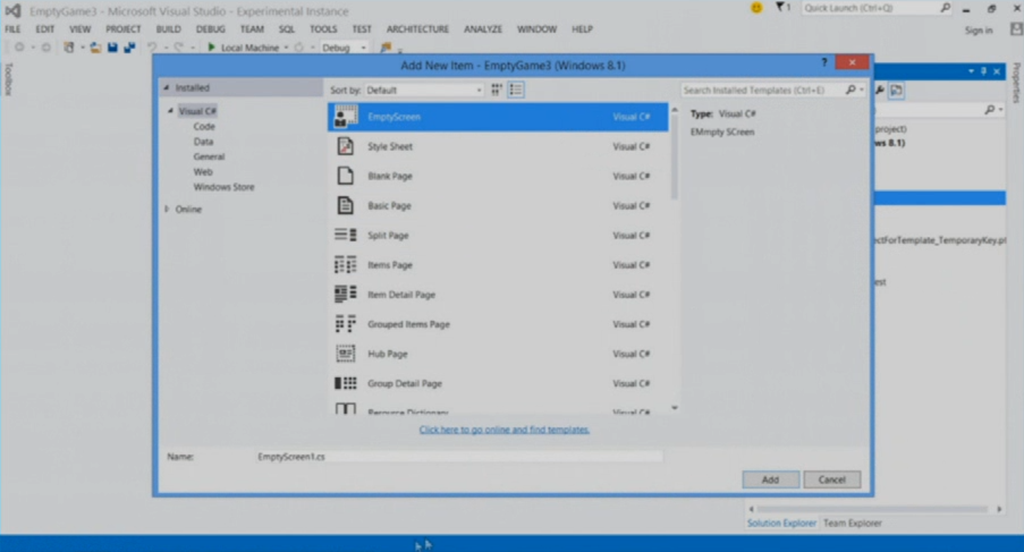Open search options dropdown arrow in dialog

861,90
